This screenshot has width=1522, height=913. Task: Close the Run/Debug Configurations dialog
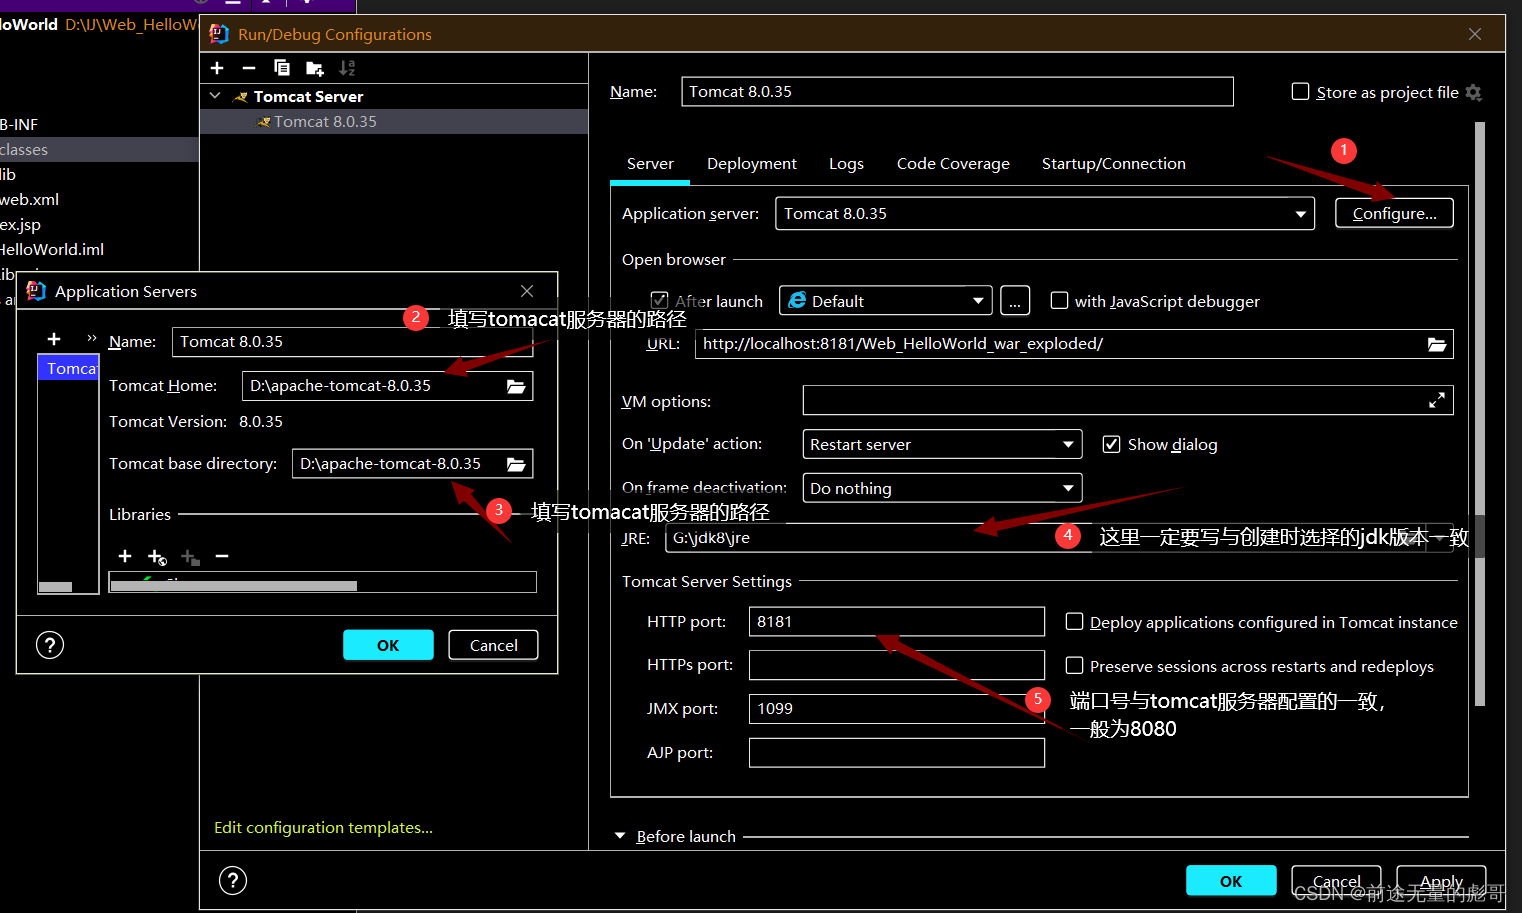tap(1475, 34)
